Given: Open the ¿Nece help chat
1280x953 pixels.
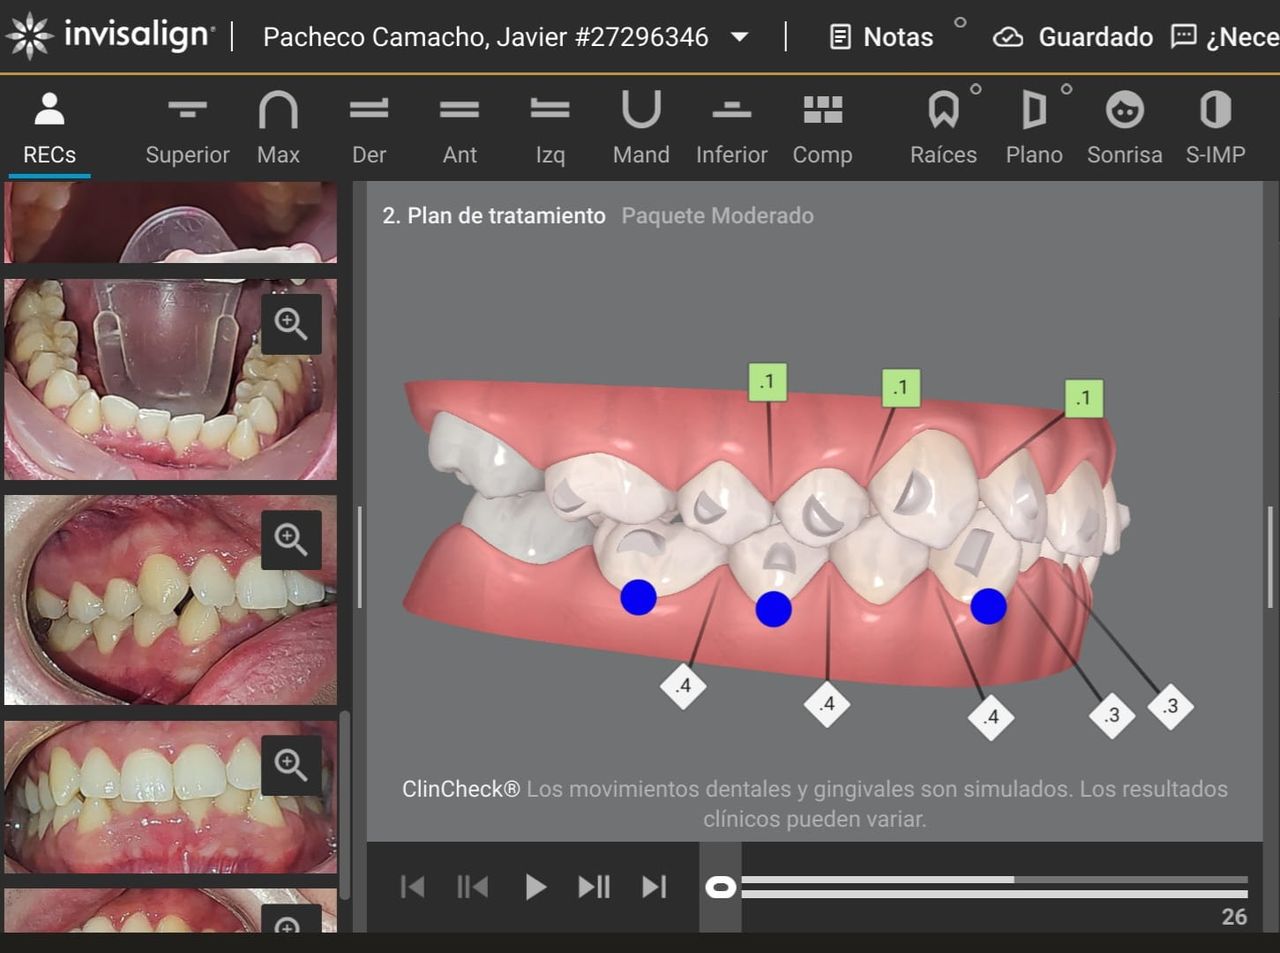Looking at the screenshot, I should coord(1224,37).
